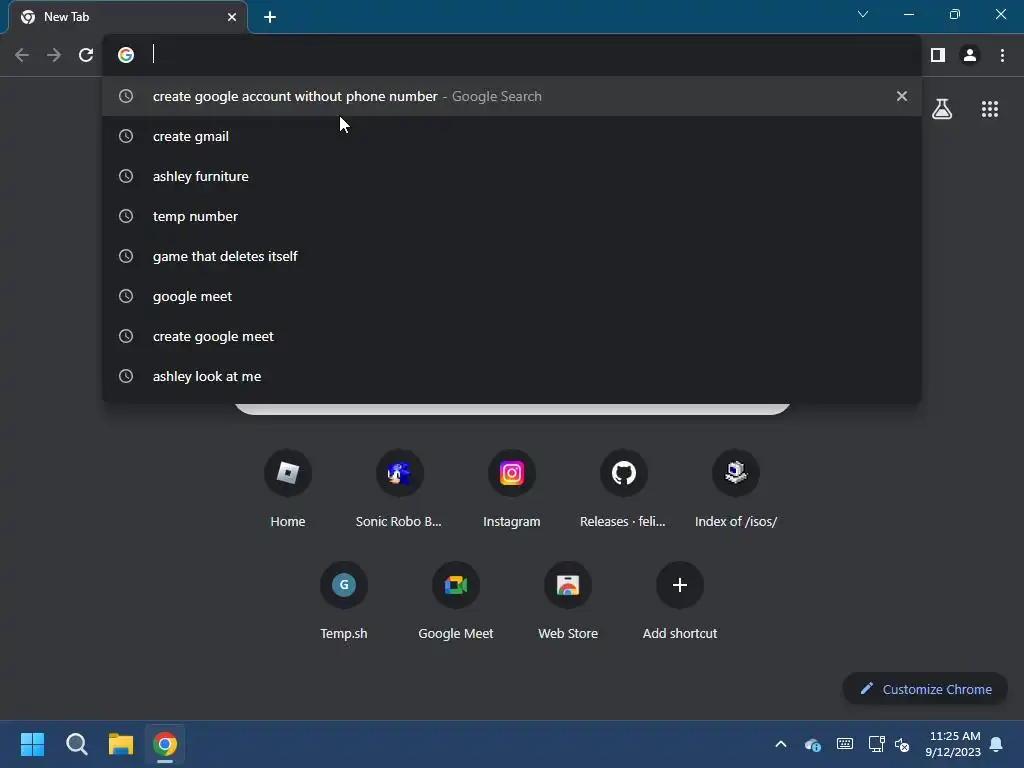Open the Windows Start menu
The width and height of the screenshot is (1024, 768).
[x=32, y=744]
